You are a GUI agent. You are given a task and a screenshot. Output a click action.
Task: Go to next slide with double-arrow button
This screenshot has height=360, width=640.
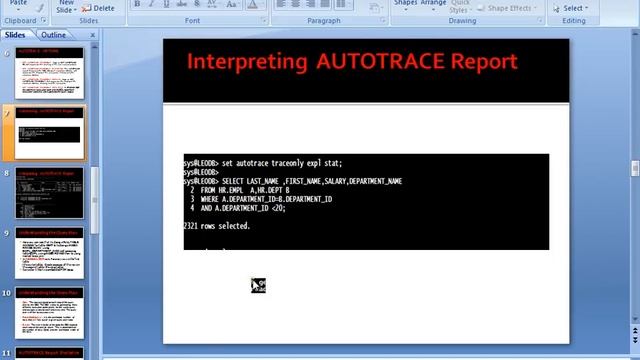(x=635, y=340)
